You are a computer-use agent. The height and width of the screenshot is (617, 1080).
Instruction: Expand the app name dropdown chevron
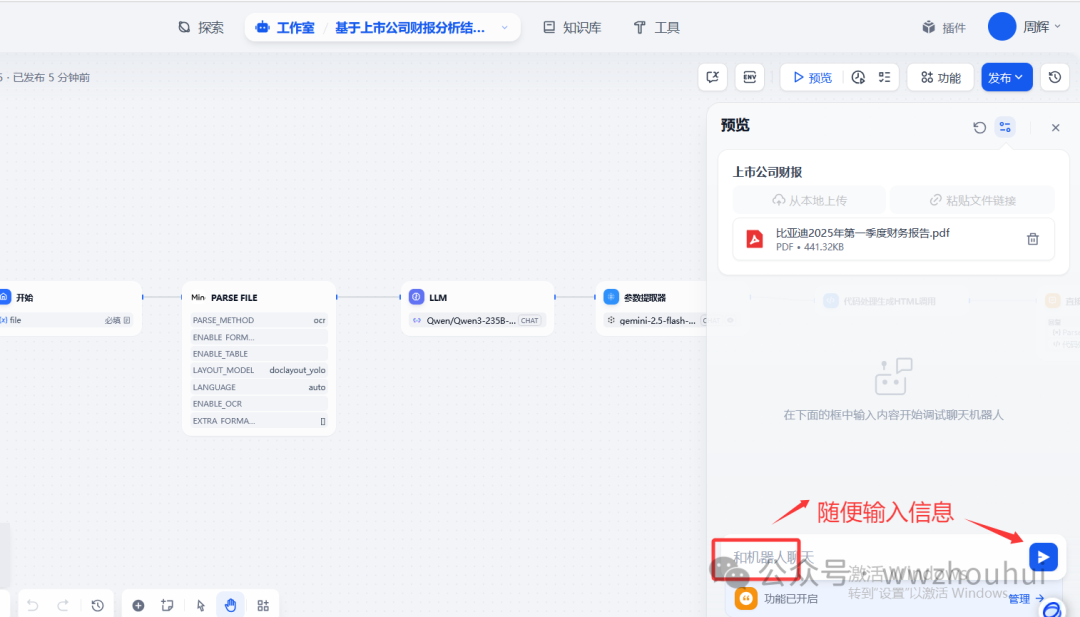[x=505, y=28]
